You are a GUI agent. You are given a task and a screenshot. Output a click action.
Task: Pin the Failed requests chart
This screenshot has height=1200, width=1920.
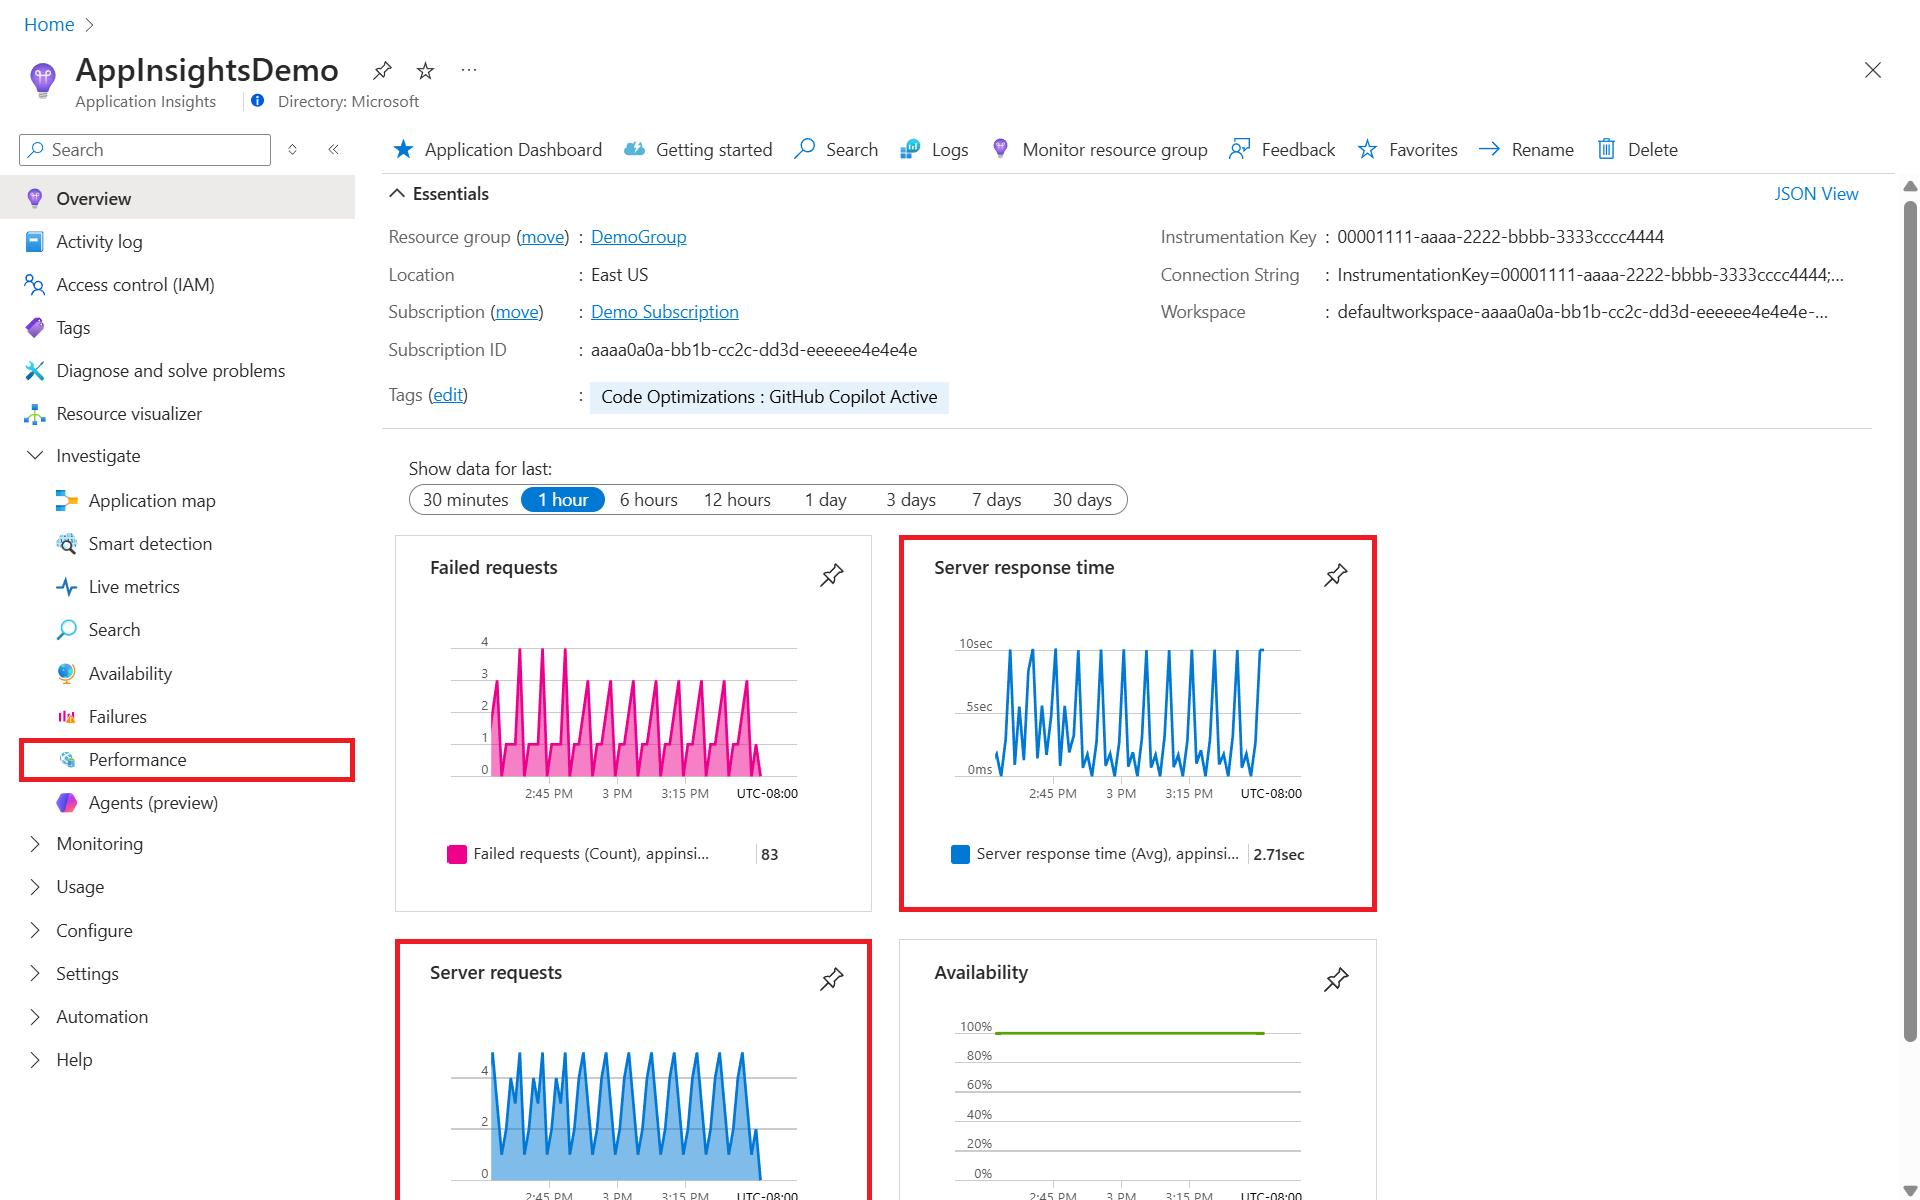coord(831,575)
